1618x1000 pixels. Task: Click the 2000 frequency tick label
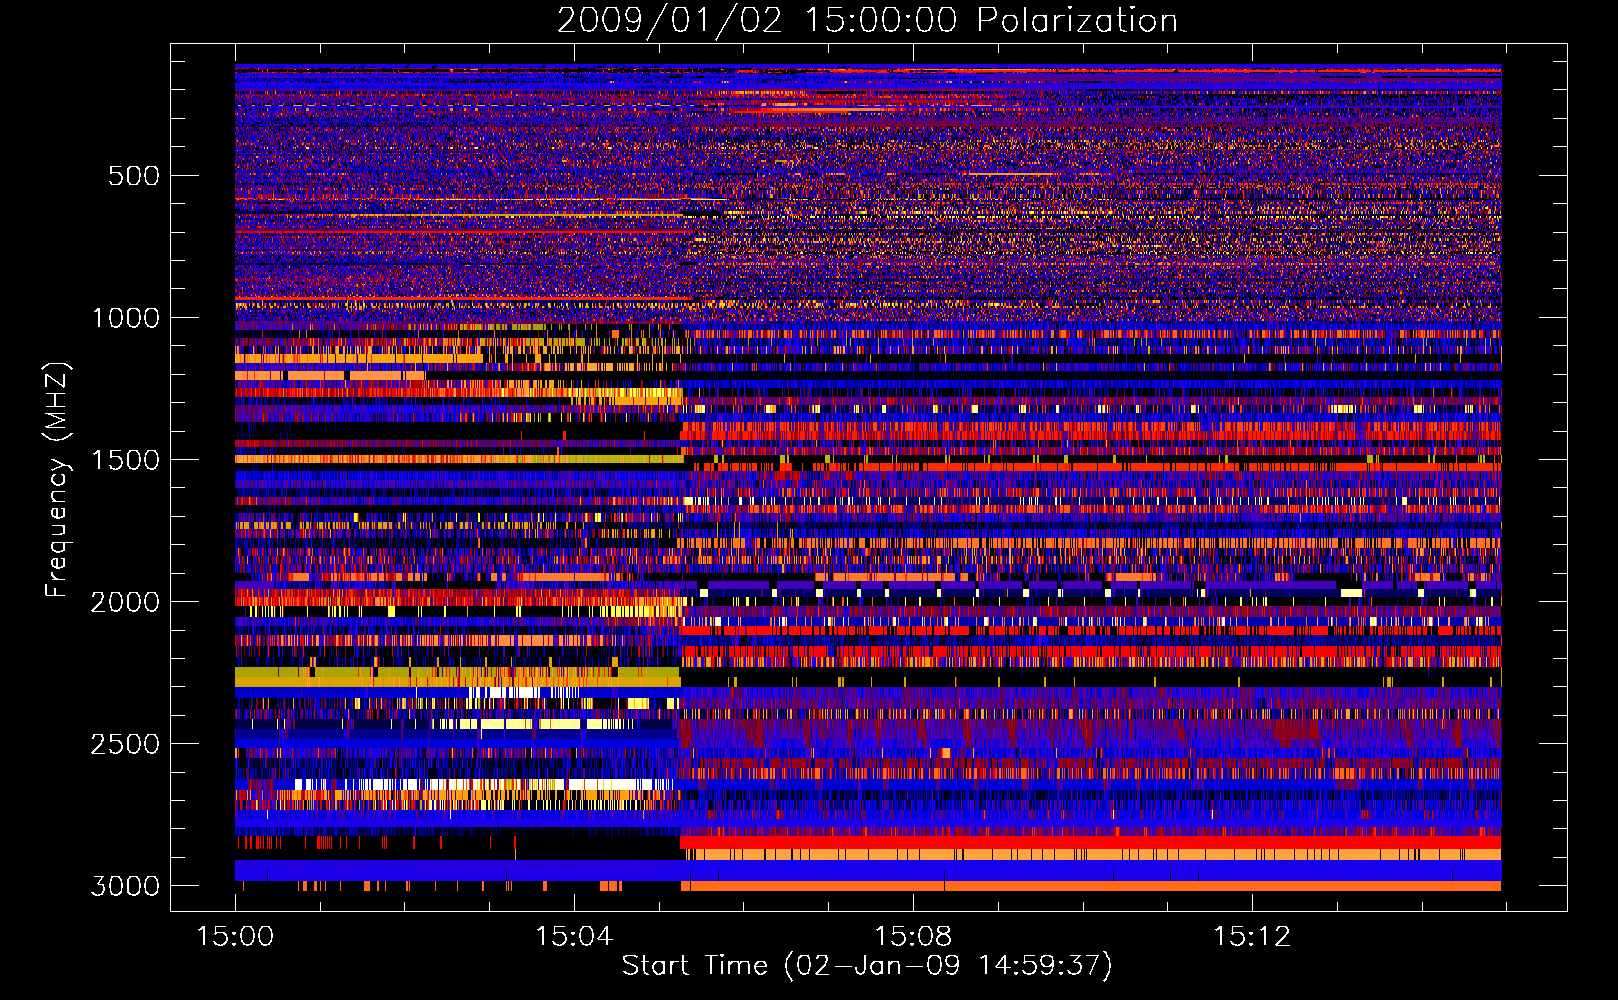pos(125,602)
